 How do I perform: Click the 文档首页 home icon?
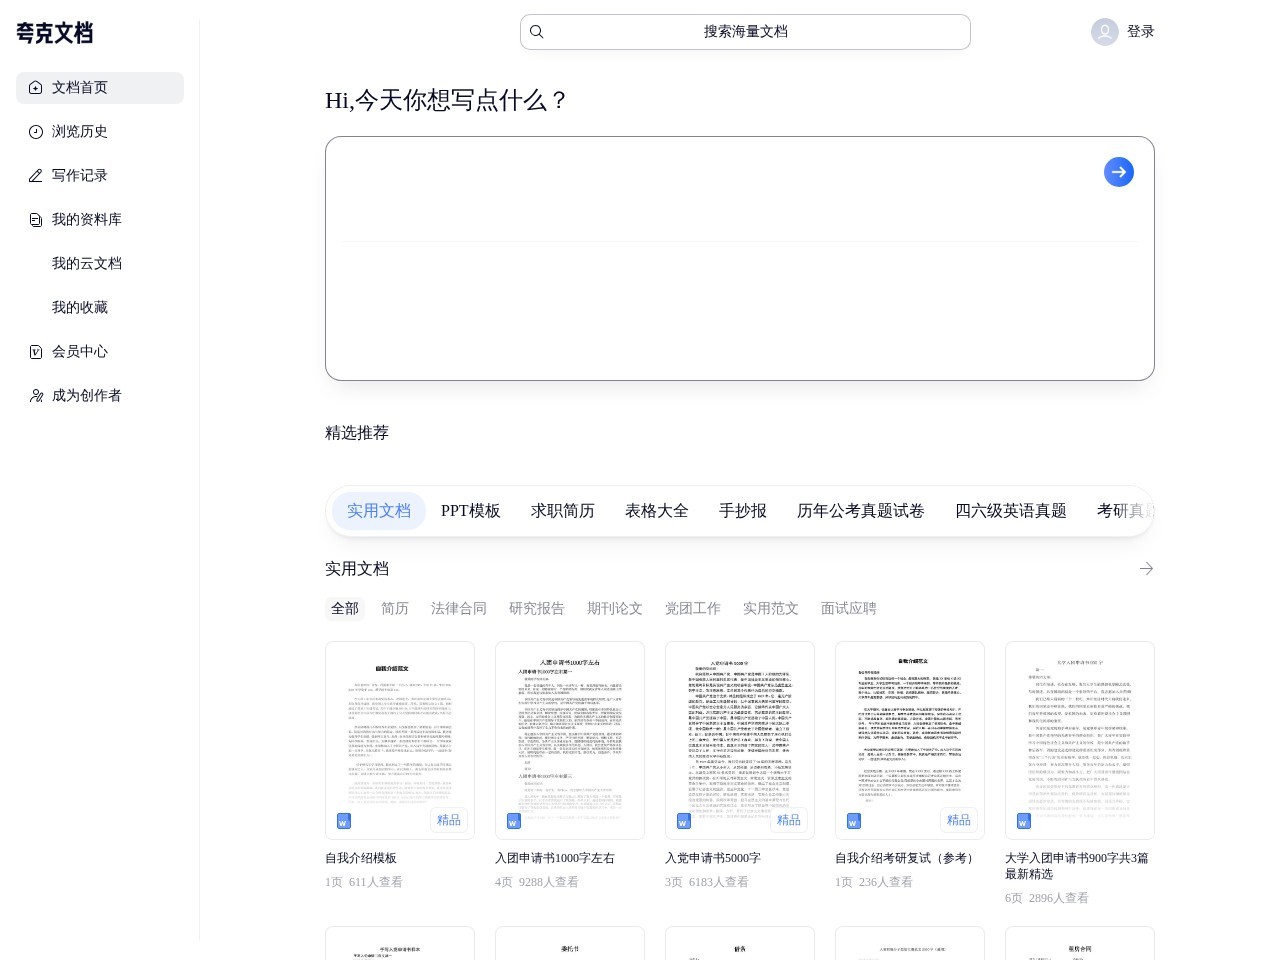click(x=36, y=88)
